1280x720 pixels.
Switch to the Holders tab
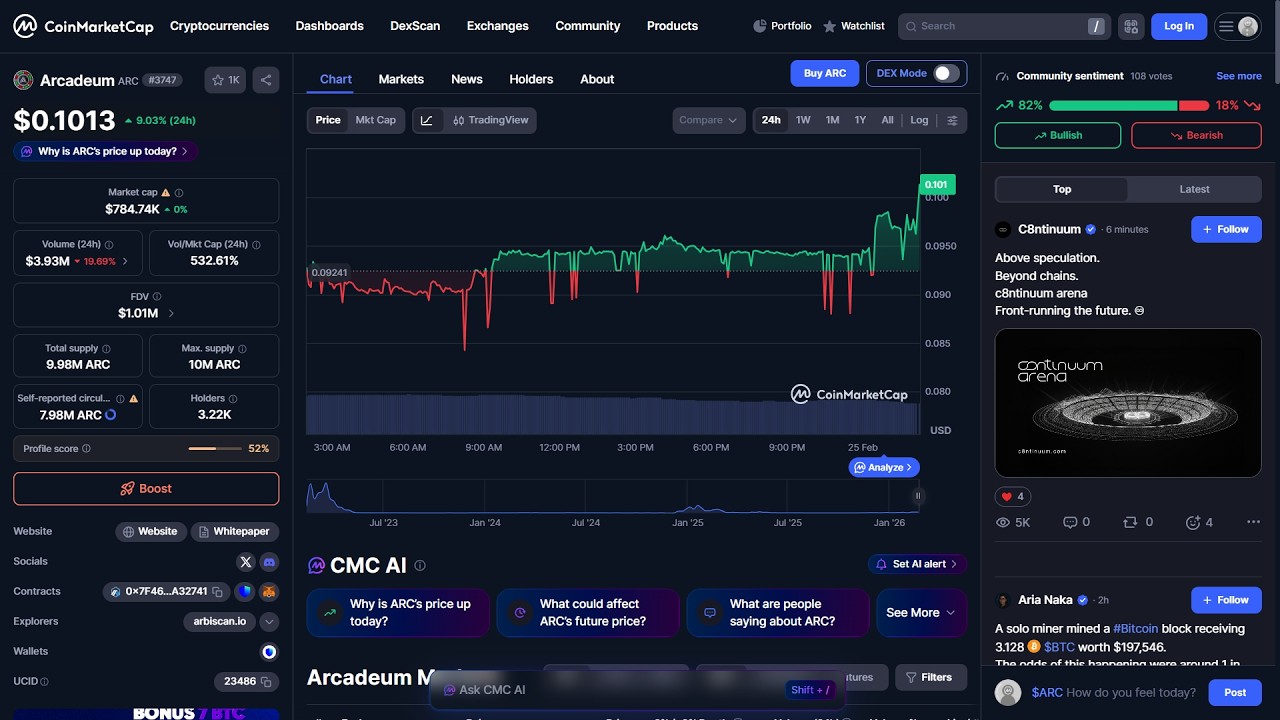(x=531, y=79)
